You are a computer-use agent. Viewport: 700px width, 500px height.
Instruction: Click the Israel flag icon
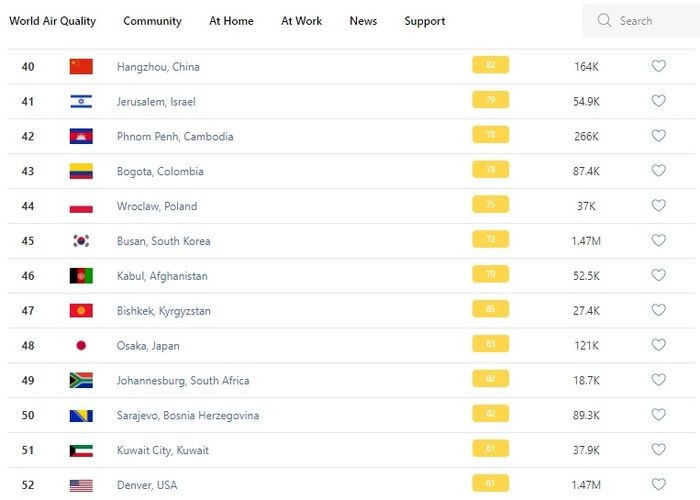(81, 101)
